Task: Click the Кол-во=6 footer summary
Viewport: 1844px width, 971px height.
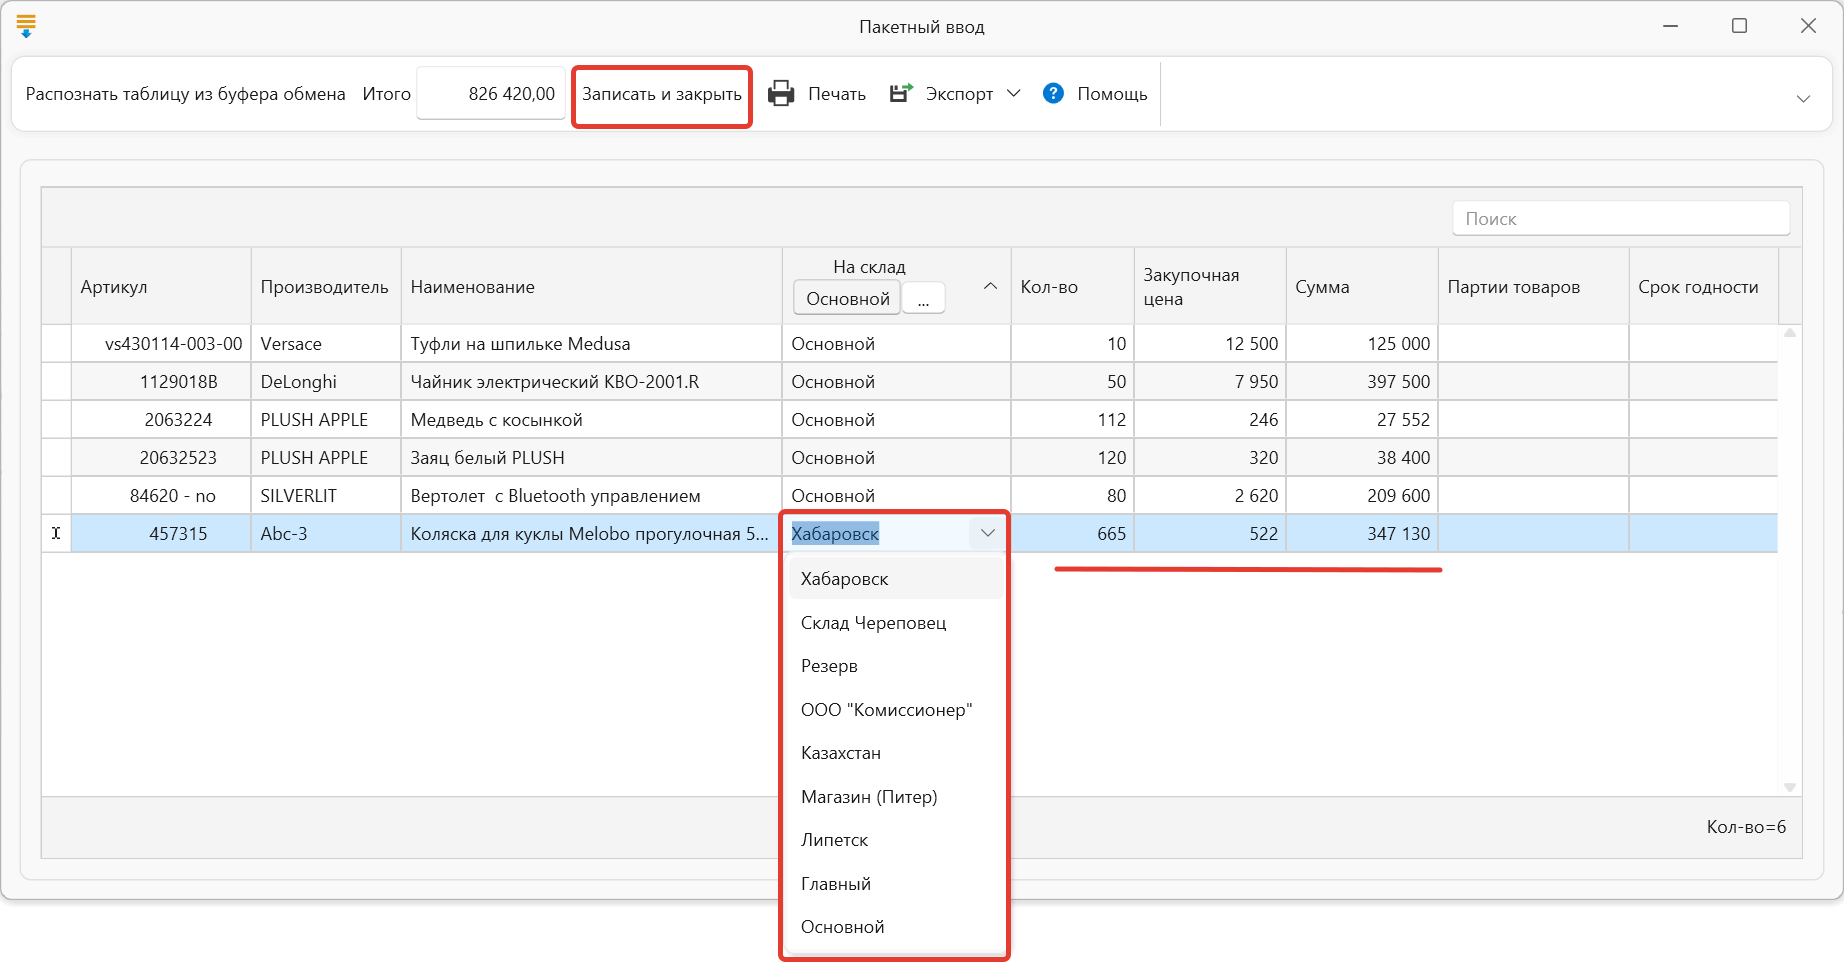Action: pyautogui.click(x=1746, y=827)
